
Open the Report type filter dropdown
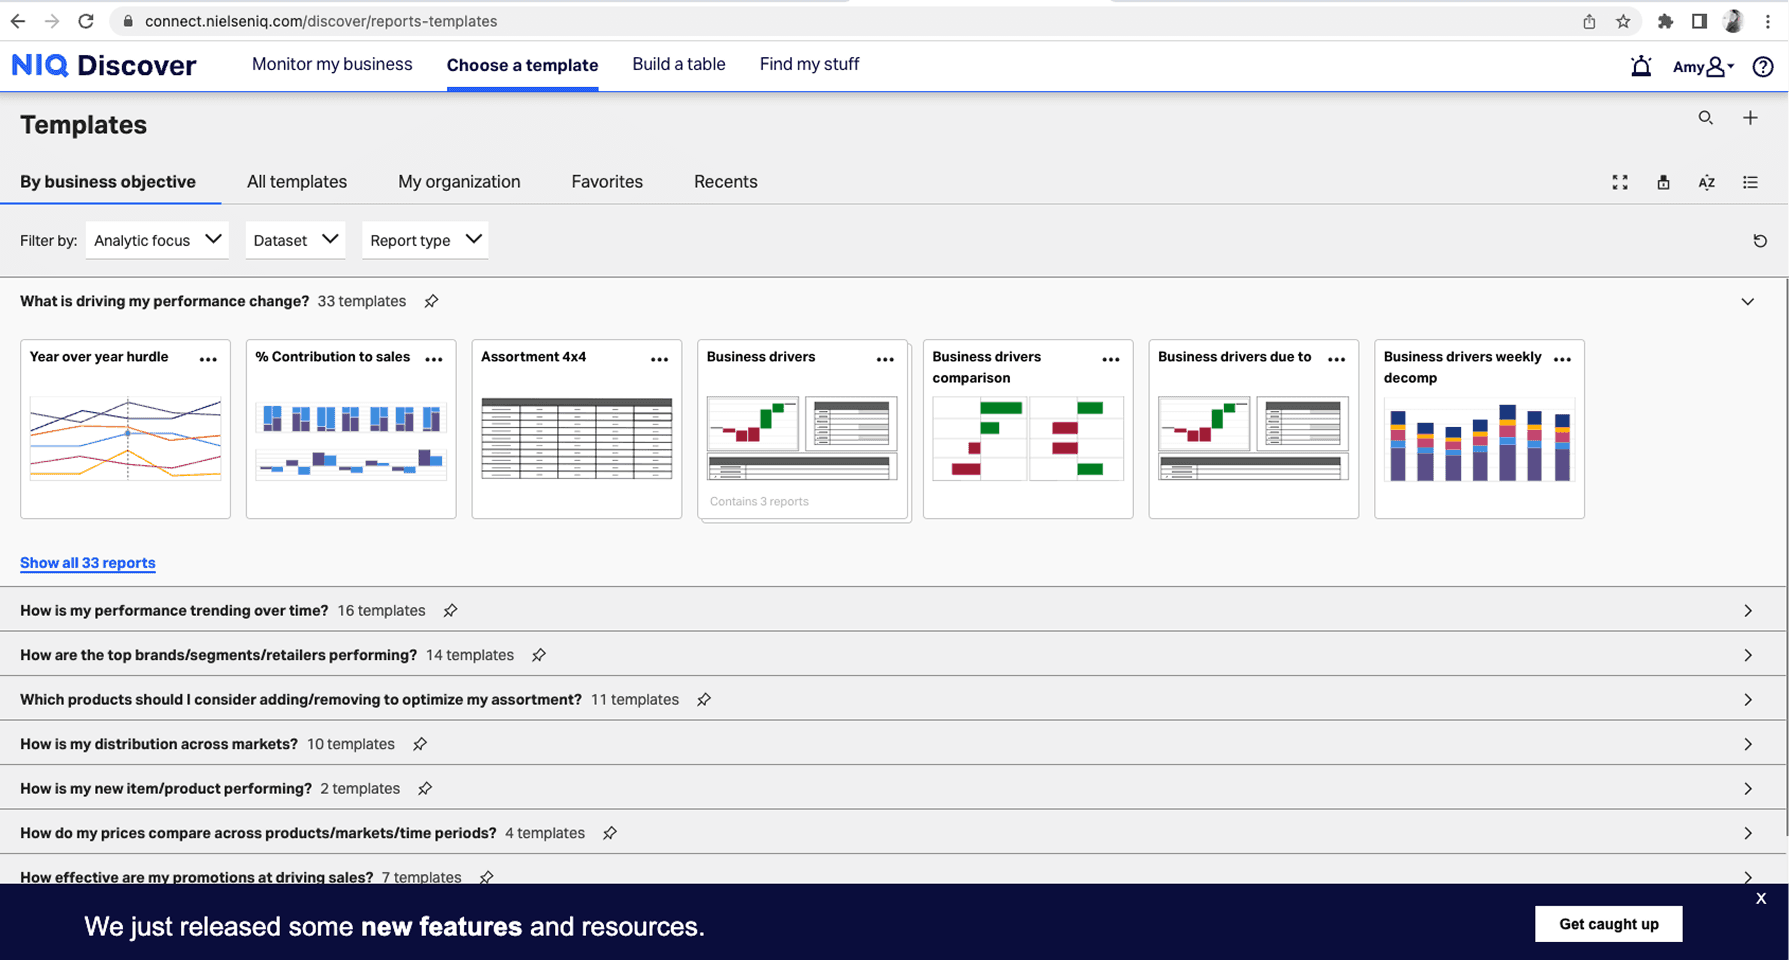click(425, 240)
